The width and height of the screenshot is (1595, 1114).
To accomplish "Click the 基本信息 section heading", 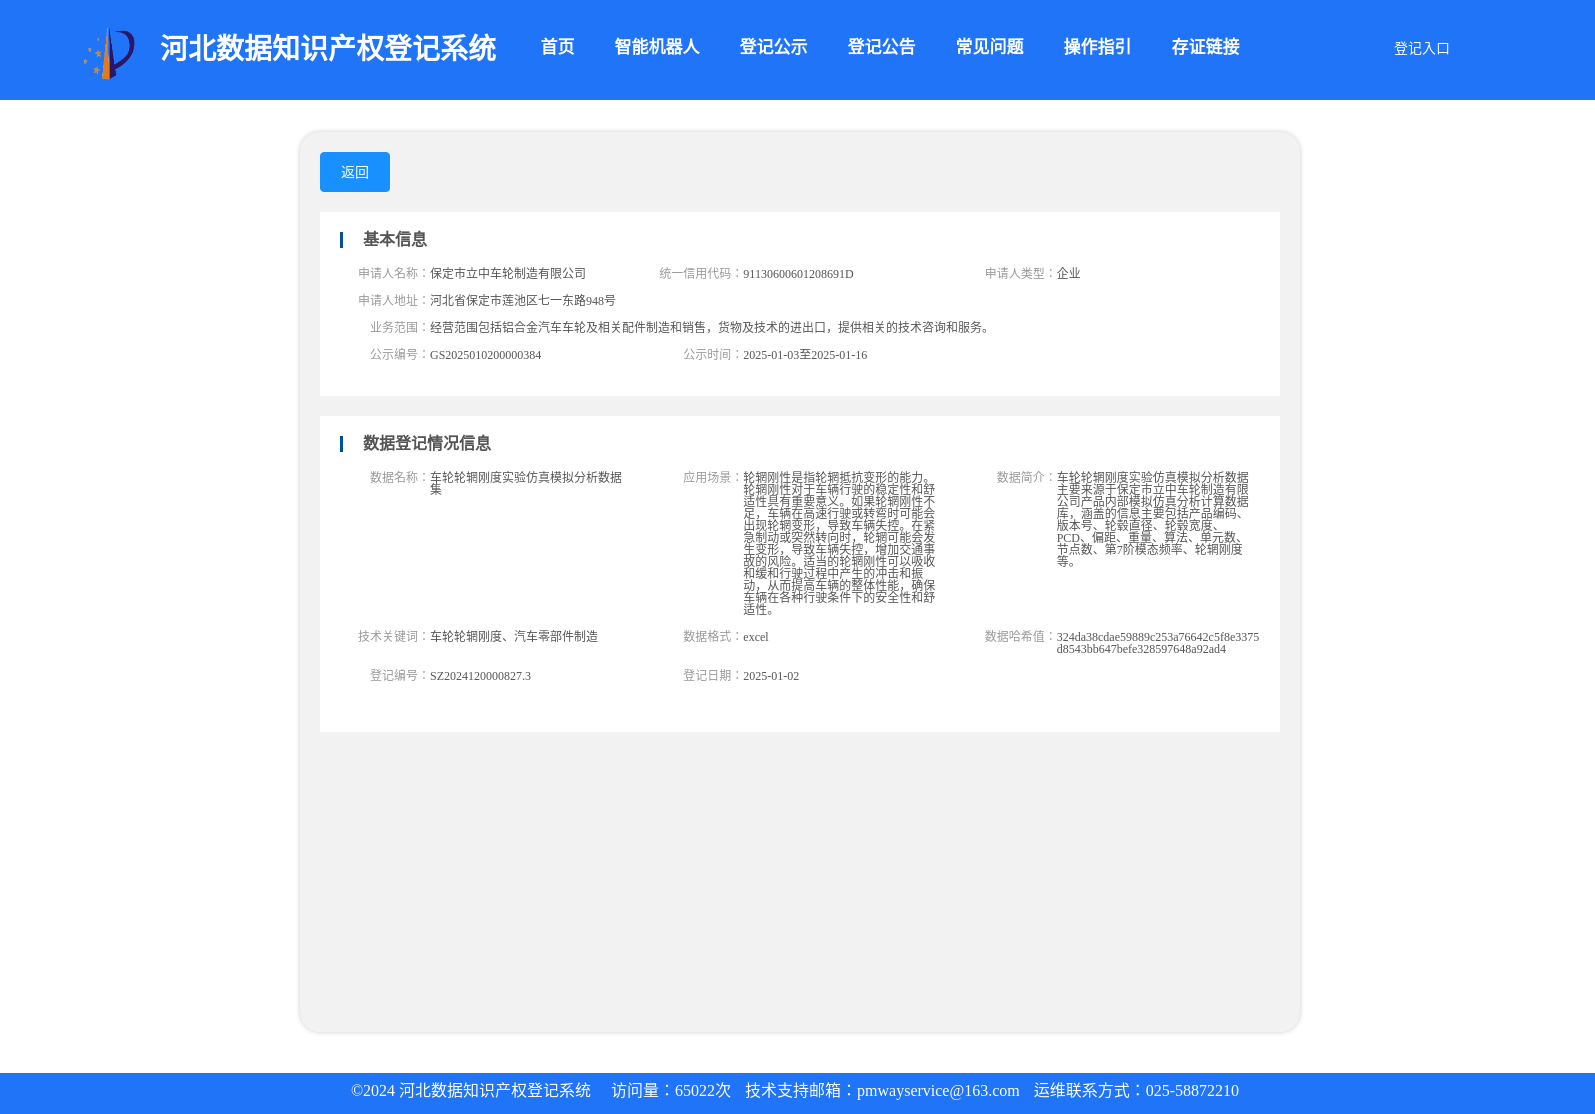I will pyautogui.click(x=394, y=239).
